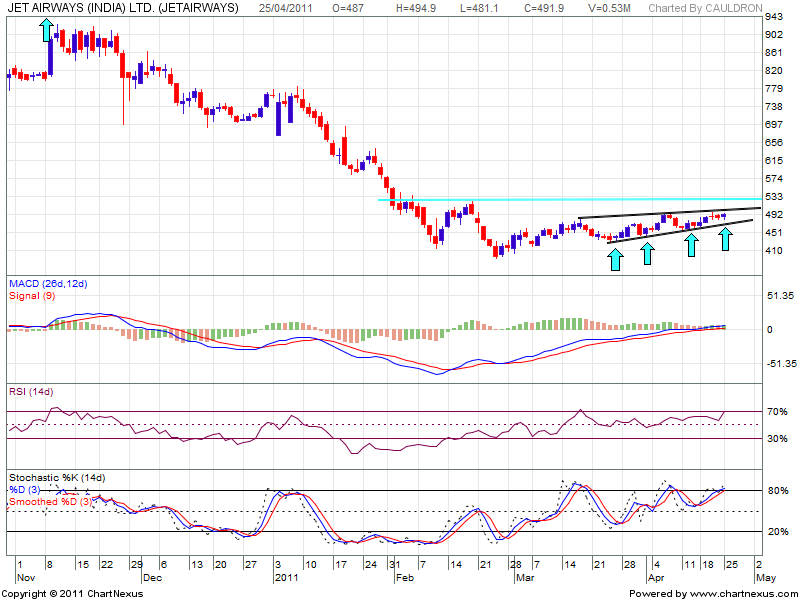Select the second cyan arrow under the rising trendline
Screen dimensions: 800x600
(648, 252)
